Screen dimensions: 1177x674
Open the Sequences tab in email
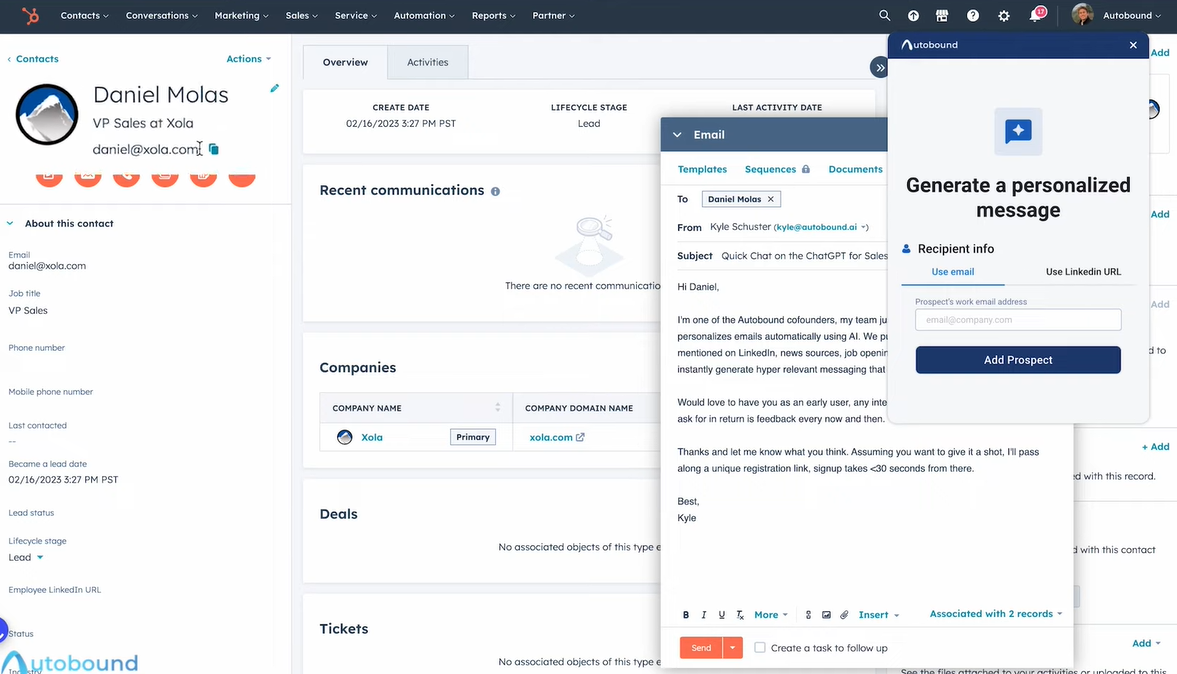(x=777, y=170)
